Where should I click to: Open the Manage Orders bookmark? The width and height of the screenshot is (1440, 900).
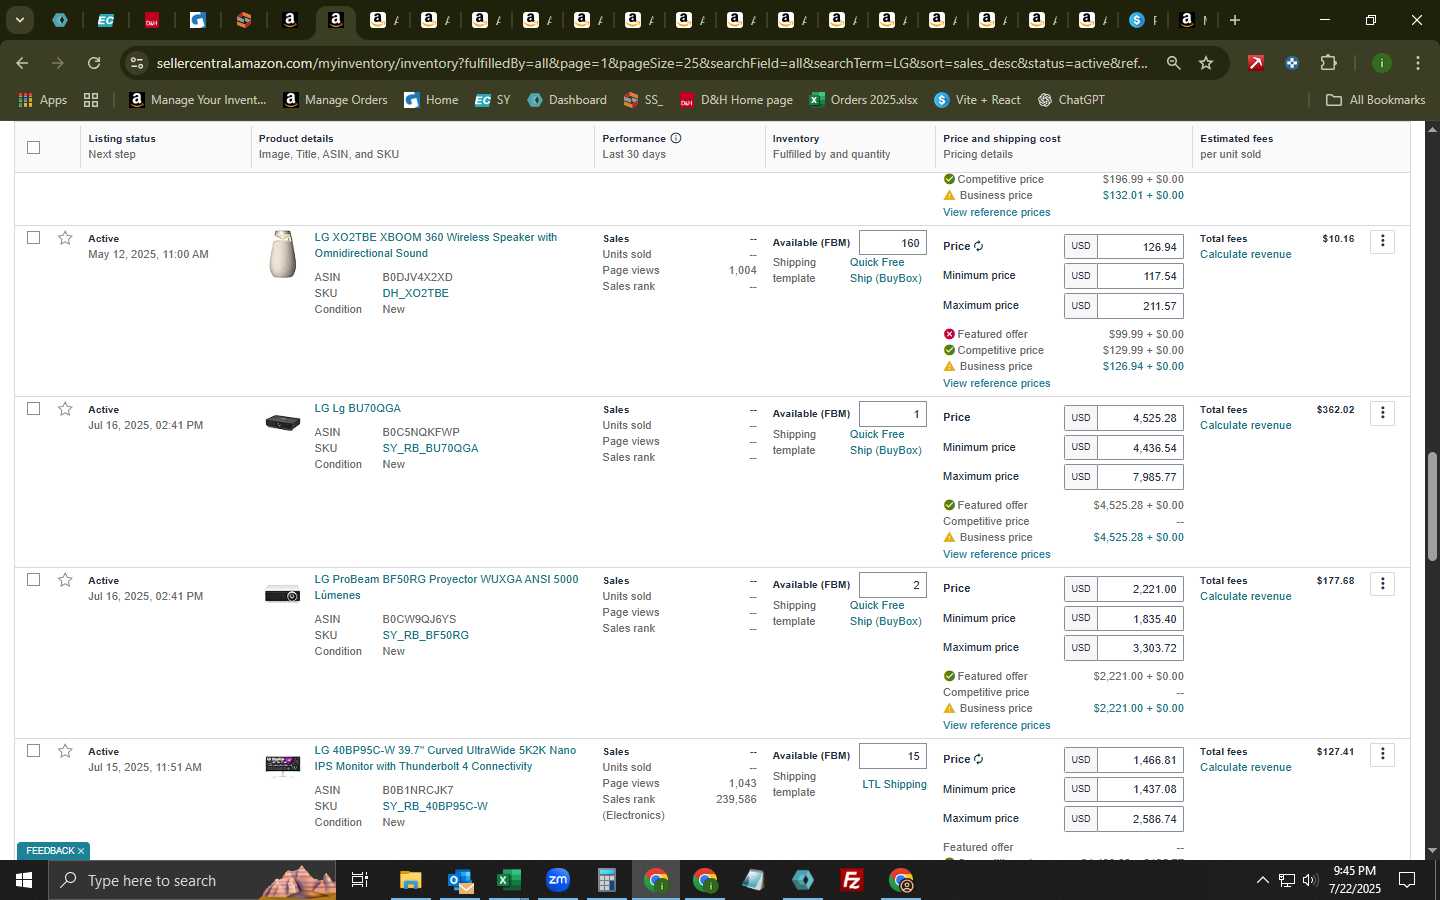[335, 100]
